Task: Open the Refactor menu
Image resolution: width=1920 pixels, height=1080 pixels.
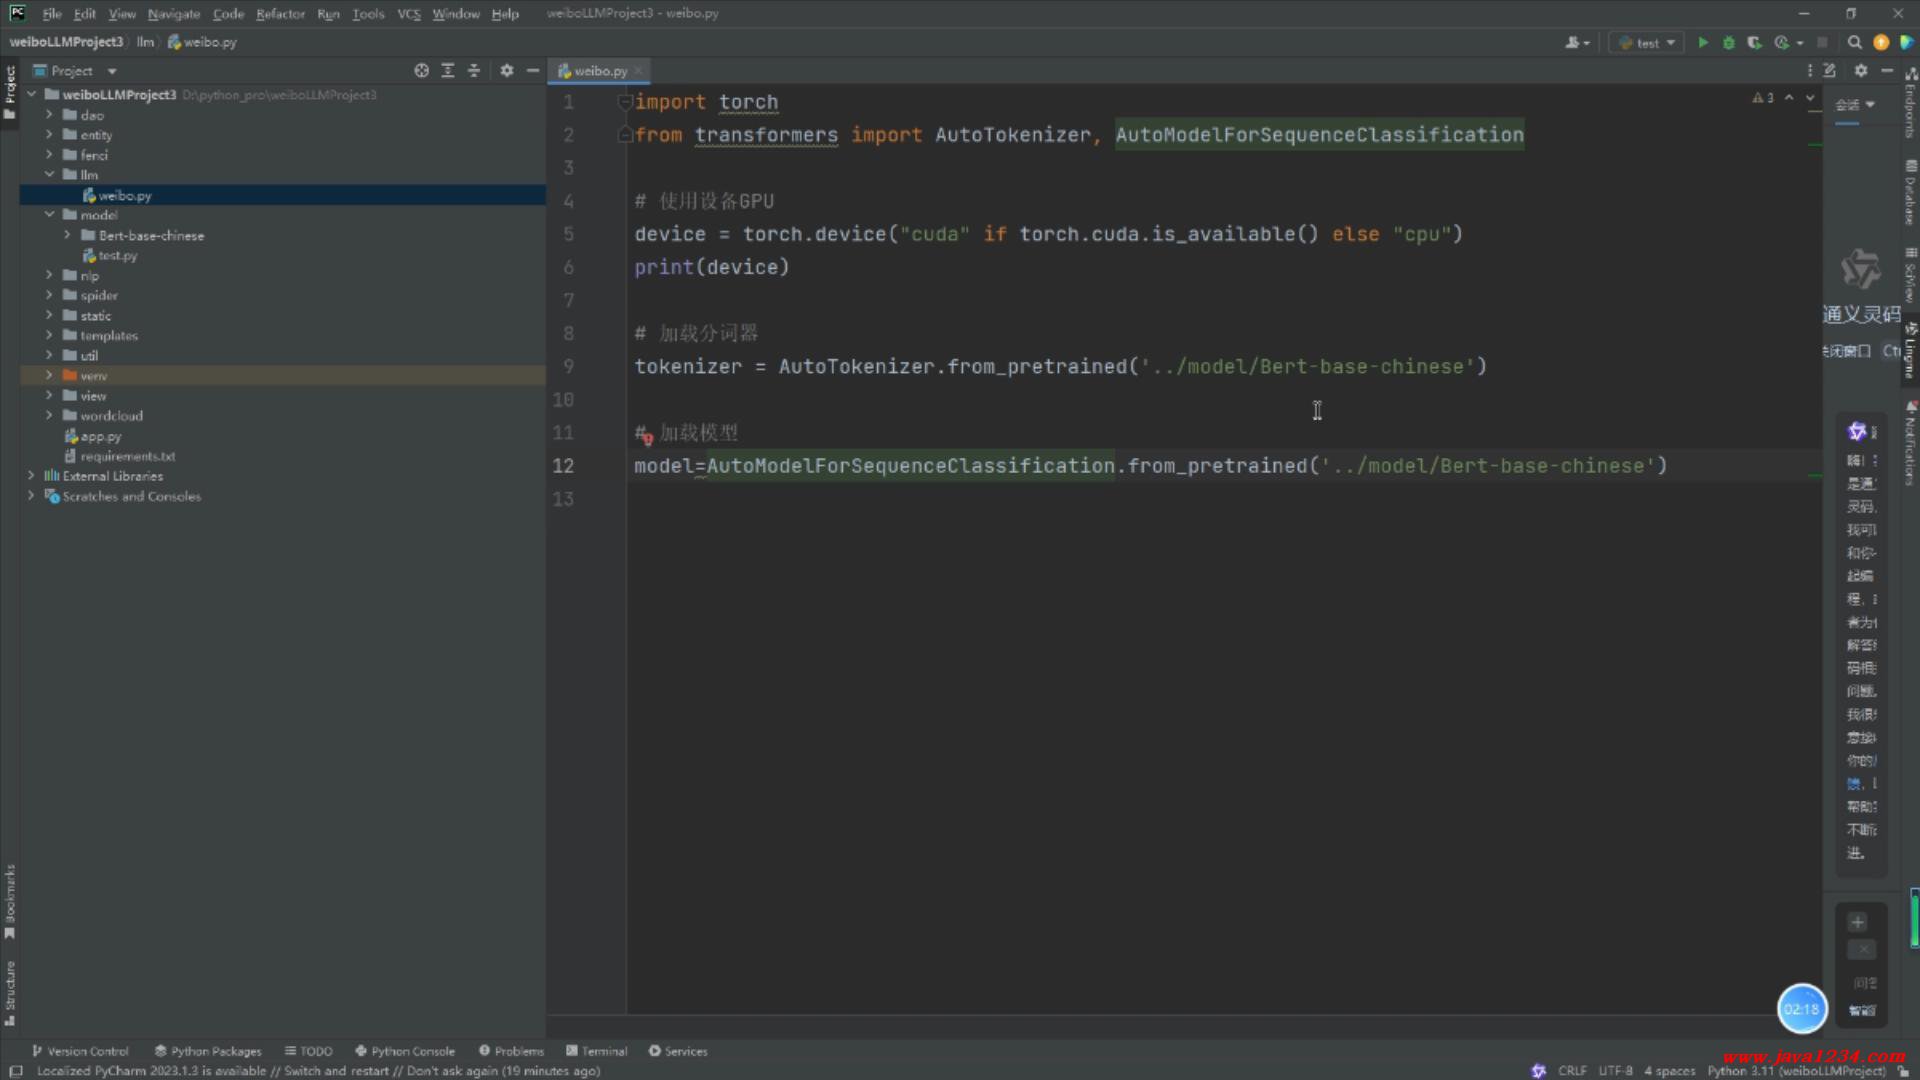Action: tap(280, 14)
